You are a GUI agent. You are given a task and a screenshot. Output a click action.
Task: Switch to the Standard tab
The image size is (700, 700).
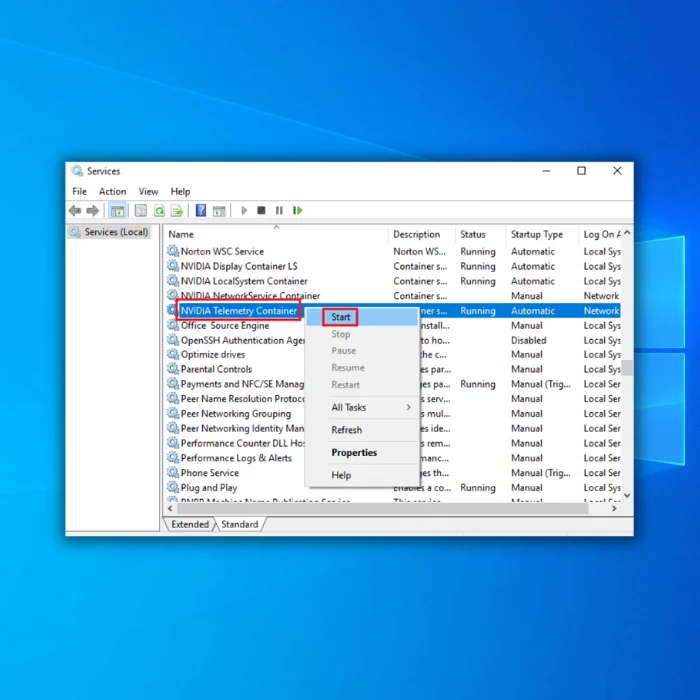240,524
